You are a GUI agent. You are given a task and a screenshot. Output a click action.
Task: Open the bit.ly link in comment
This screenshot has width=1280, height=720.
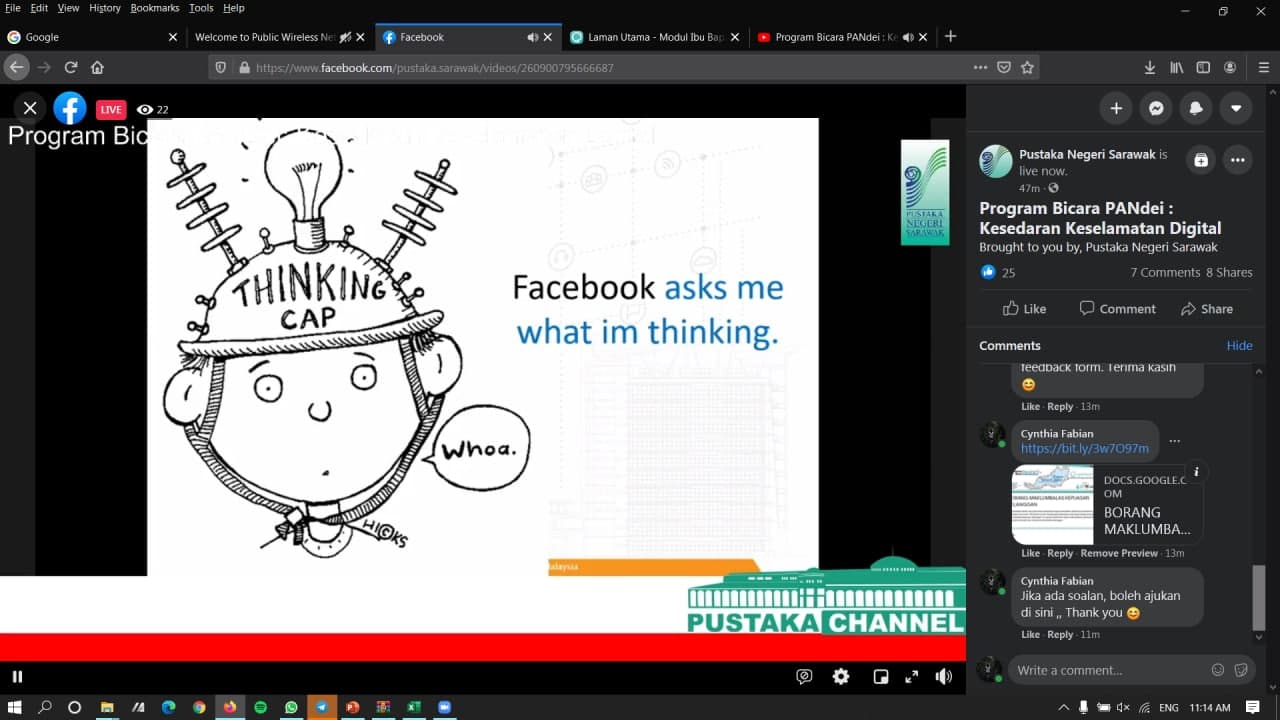tap(1084, 449)
